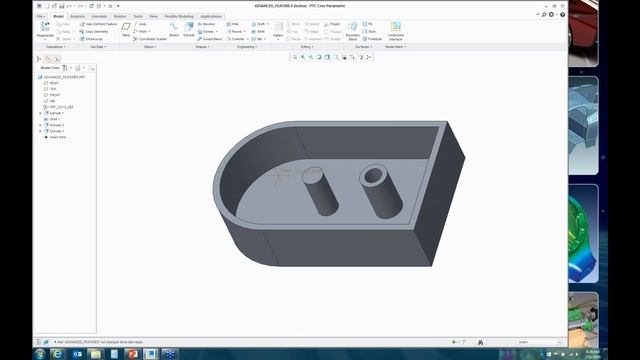The image size is (640, 360).
Task: Expand Extrude 2 in model tree
Action: point(40,125)
